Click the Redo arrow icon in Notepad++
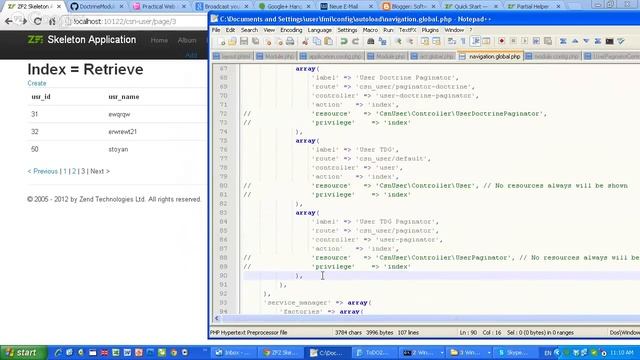The height and width of the screenshot is (360, 640). pos(355,41)
